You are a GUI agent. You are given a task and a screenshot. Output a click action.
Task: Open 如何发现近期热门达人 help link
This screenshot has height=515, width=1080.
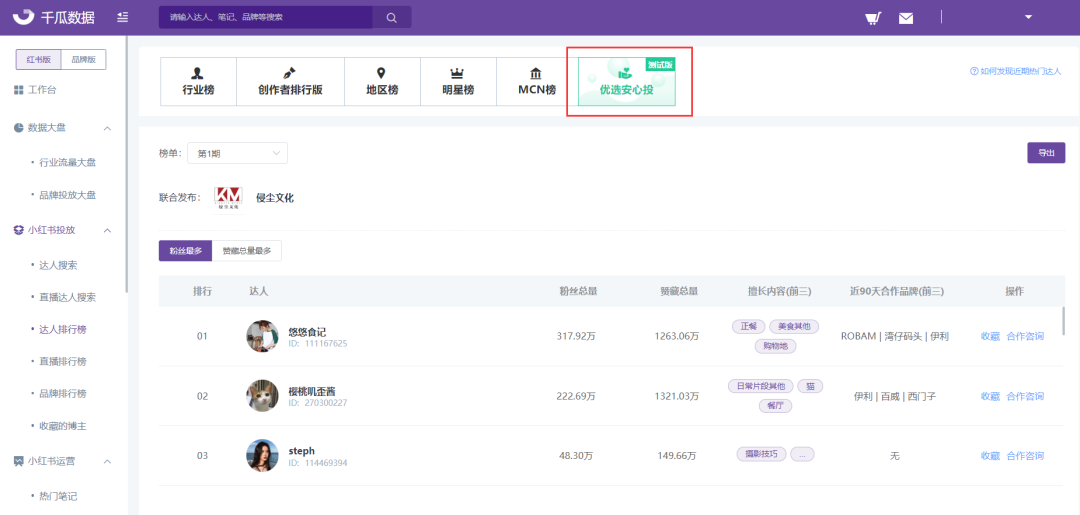(x=1015, y=71)
